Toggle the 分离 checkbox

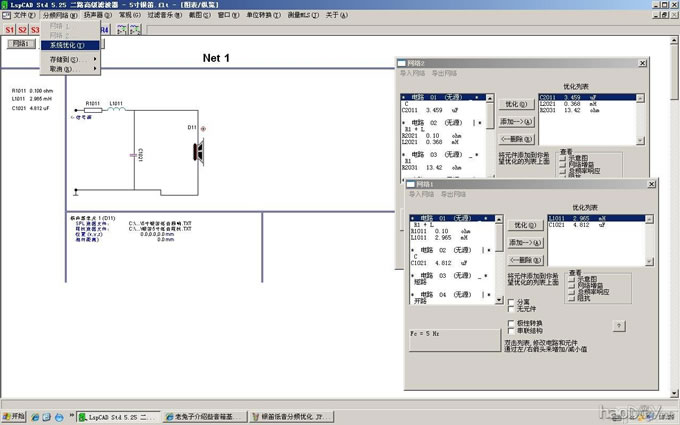coord(512,301)
